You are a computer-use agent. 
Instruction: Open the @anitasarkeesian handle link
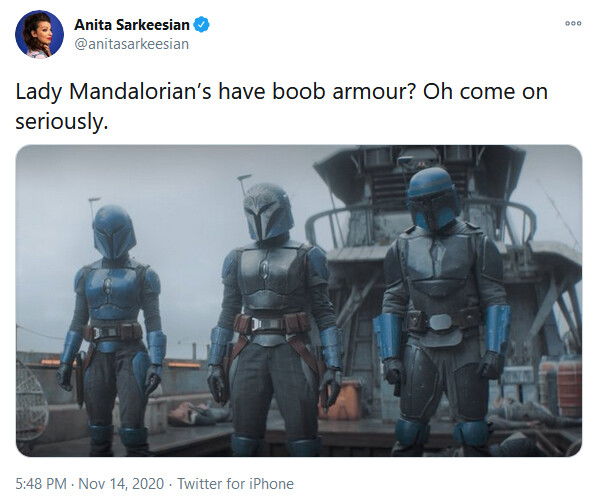click(x=132, y=44)
